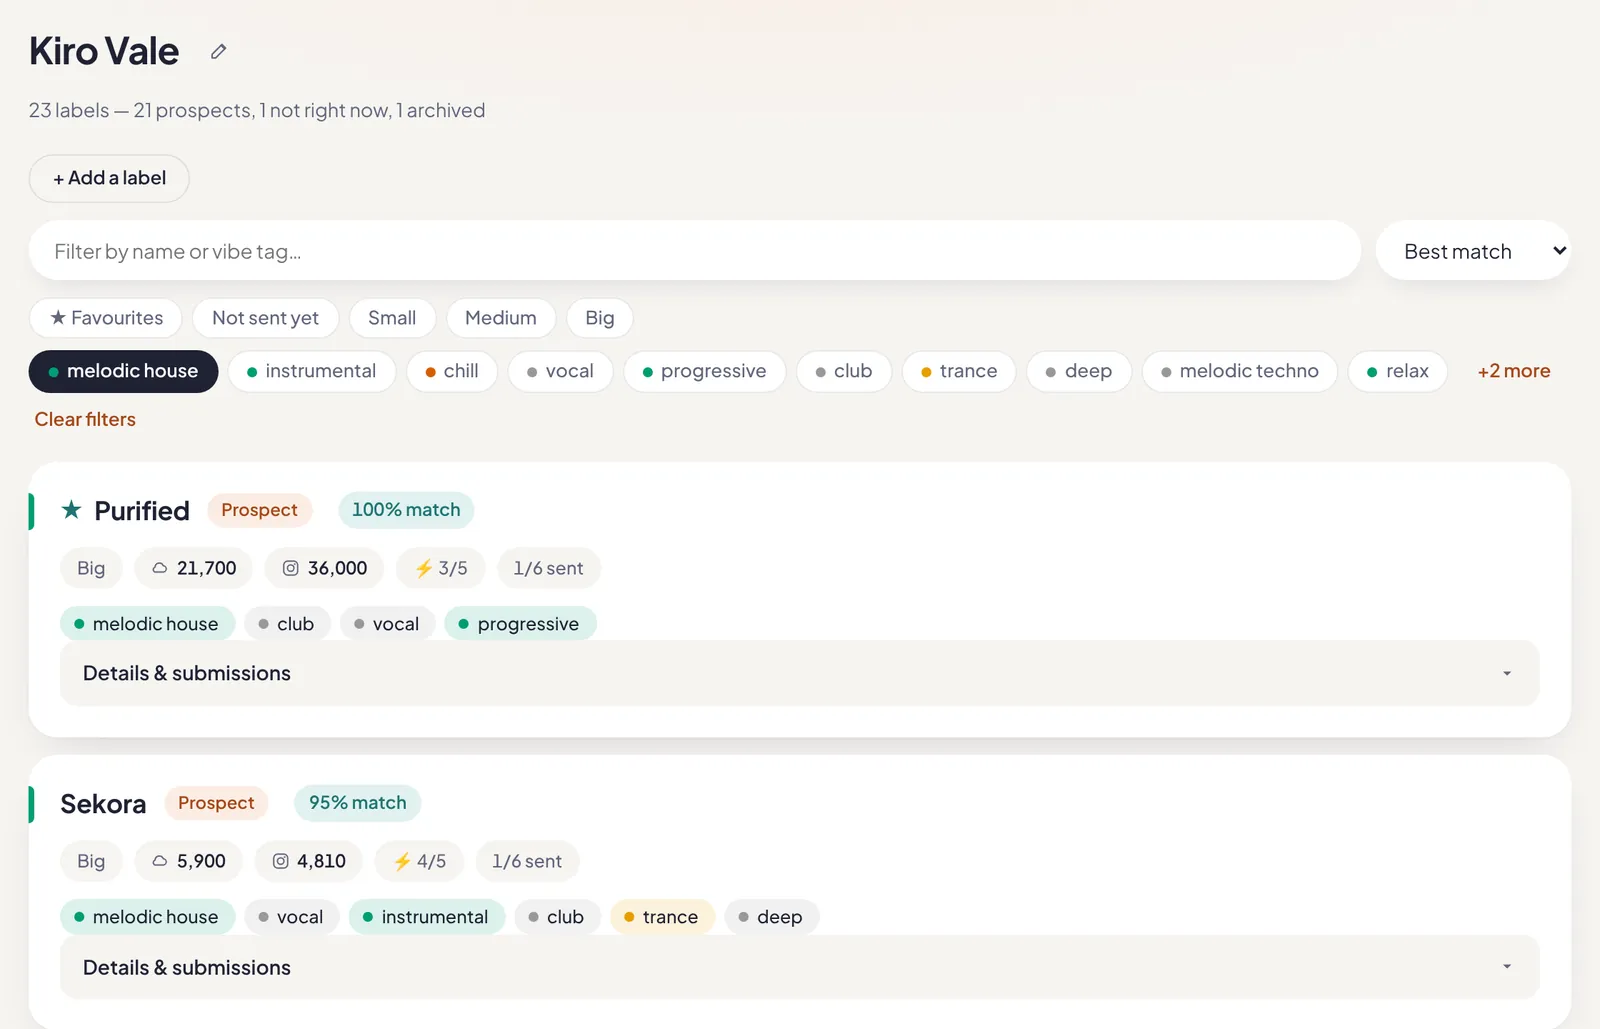
Task: Select the relax vibe filter
Action: pyautogui.click(x=1398, y=371)
